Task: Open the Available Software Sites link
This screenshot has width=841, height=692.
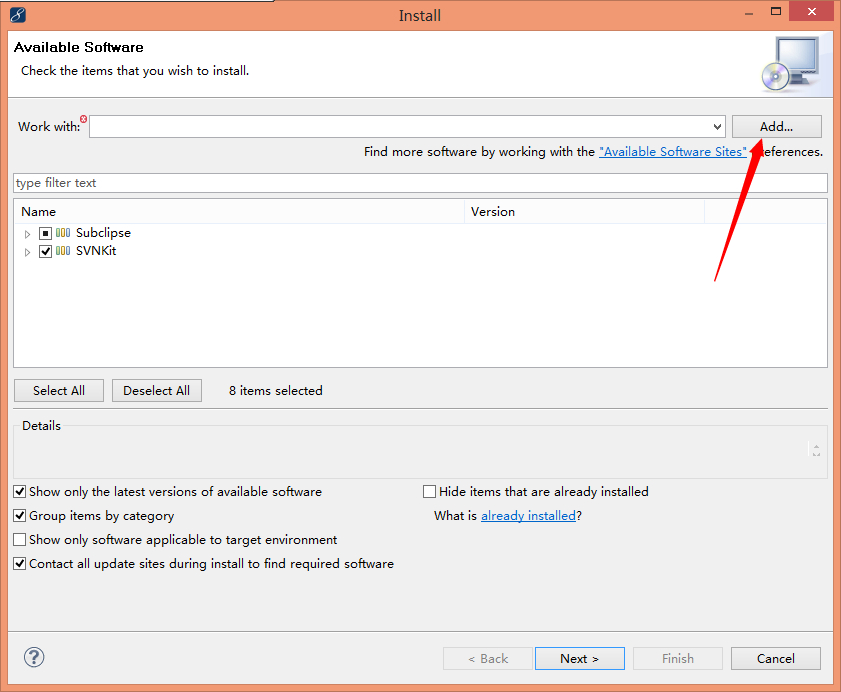Action: (x=673, y=152)
